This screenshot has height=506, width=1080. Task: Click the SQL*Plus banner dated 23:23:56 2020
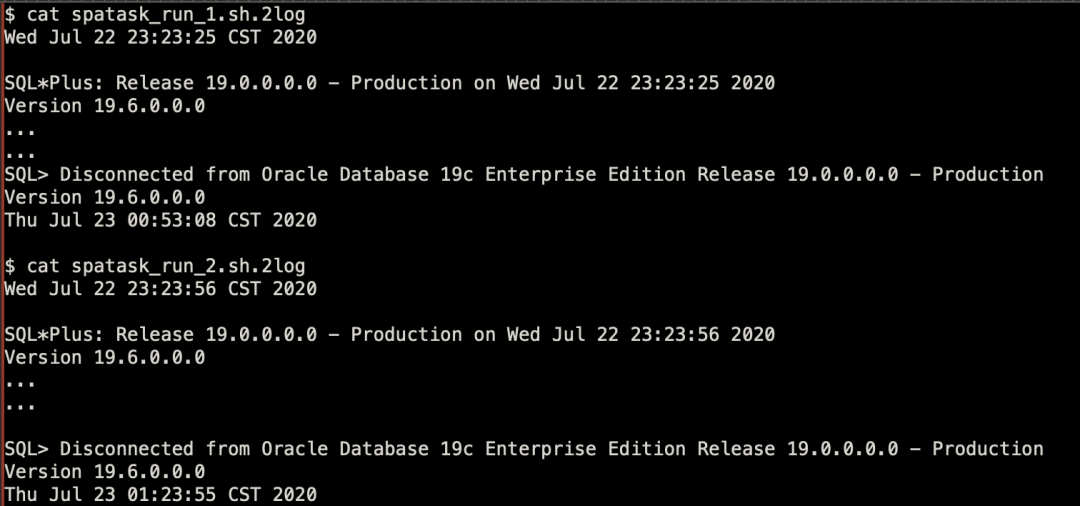[x=390, y=334]
